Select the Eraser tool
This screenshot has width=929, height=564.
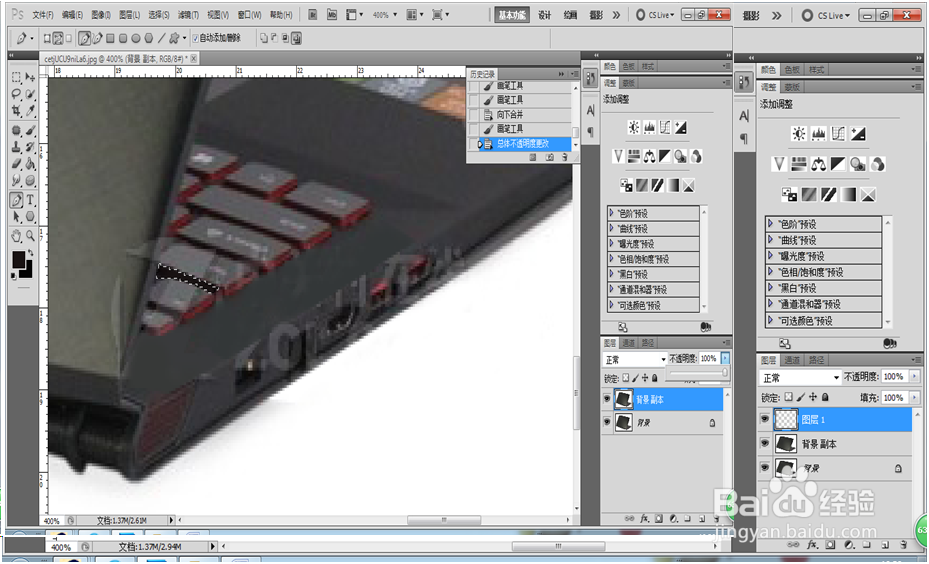pyautogui.click(x=16, y=164)
